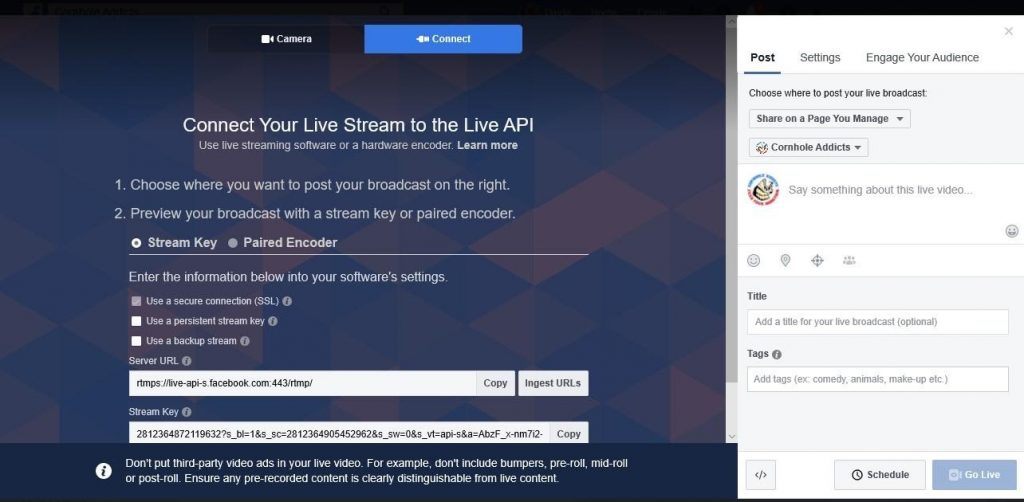The height and width of the screenshot is (502, 1024).
Task: Select the Stream Key radio option
Action: [x=136, y=243]
